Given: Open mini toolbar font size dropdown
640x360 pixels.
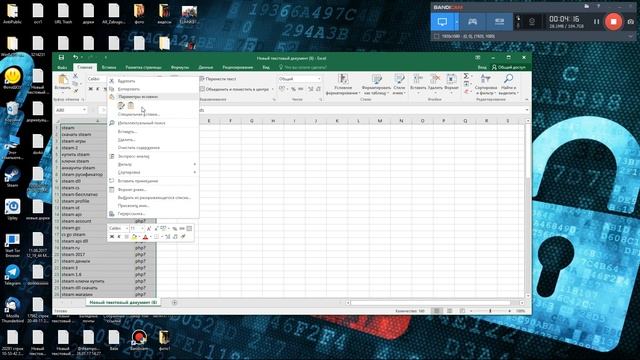Looking at the screenshot, I should pyautogui.click(x=142, y=229).
